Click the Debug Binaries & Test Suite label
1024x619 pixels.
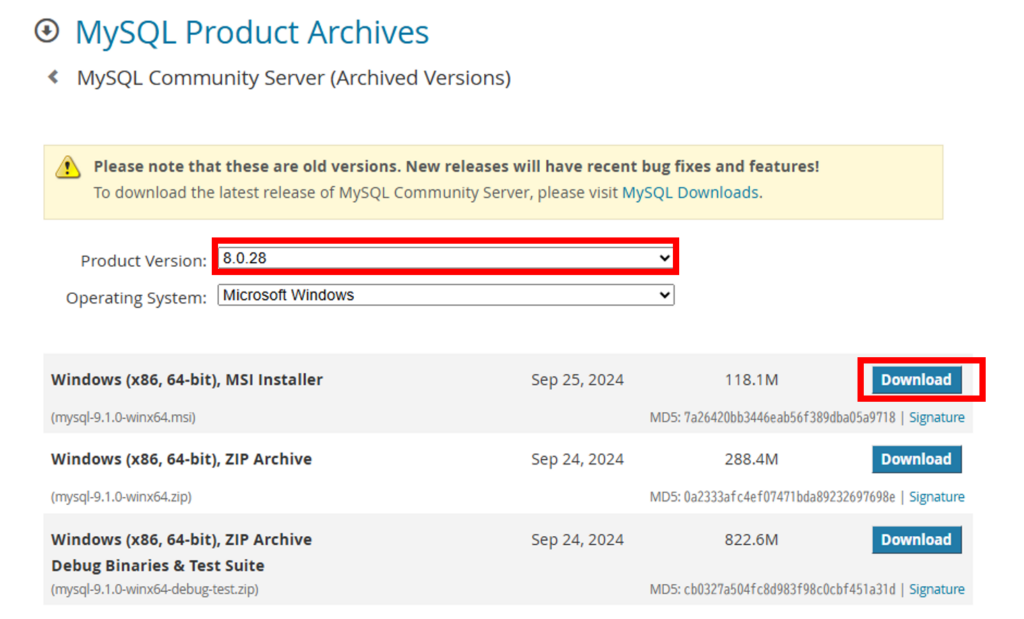[x=158, y=566]
